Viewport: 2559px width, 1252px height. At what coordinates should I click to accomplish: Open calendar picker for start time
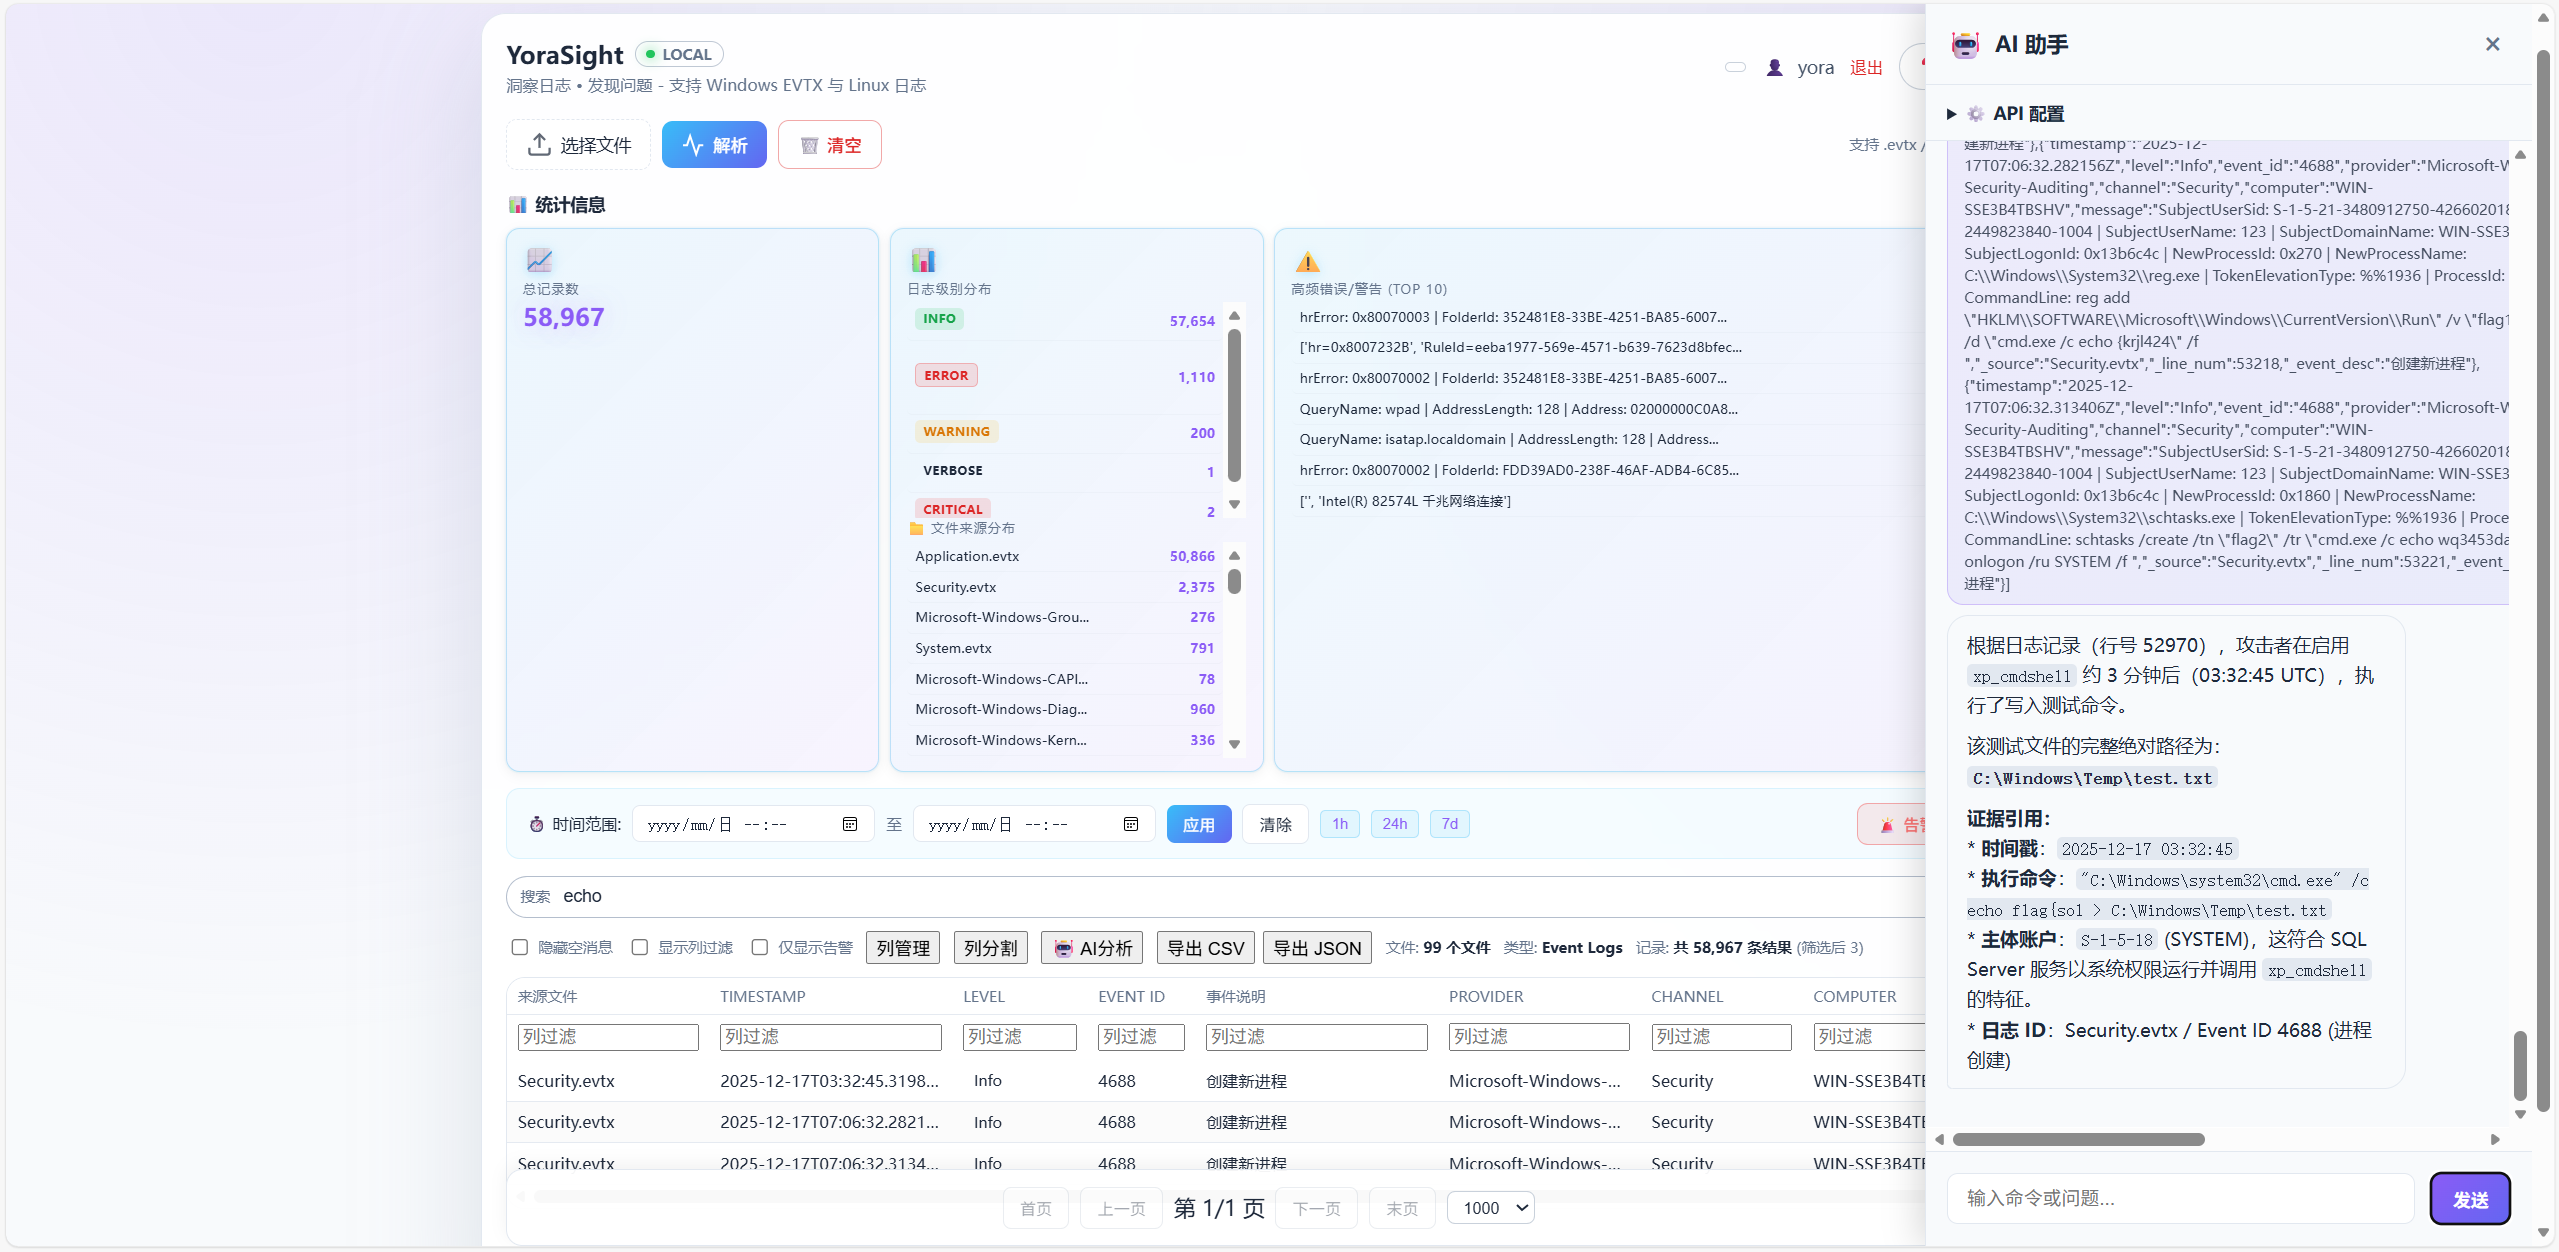click(849, 824)
